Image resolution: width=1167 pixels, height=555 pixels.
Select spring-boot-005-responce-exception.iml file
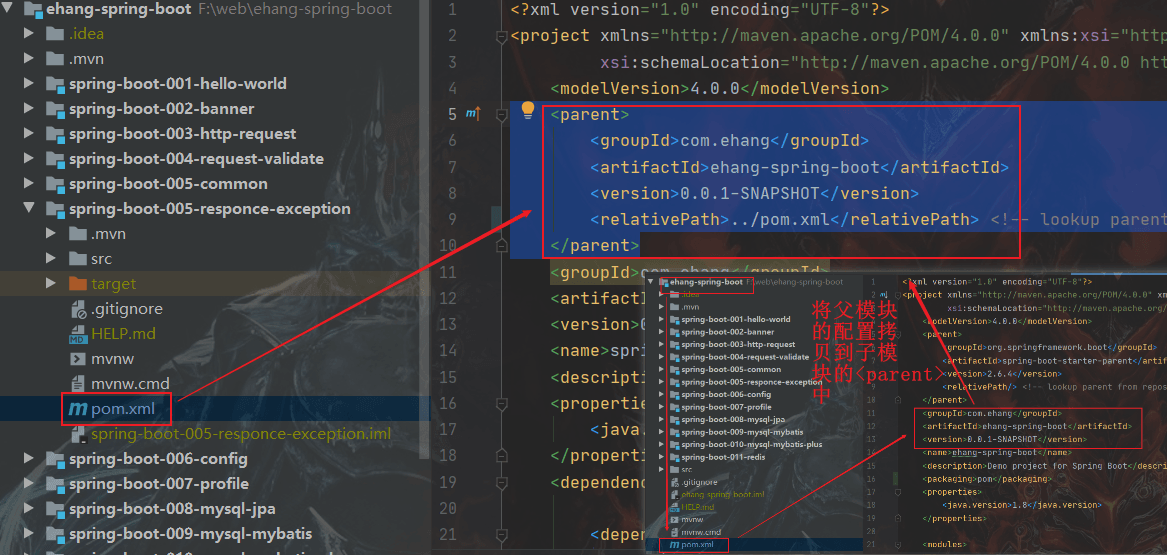241,434
